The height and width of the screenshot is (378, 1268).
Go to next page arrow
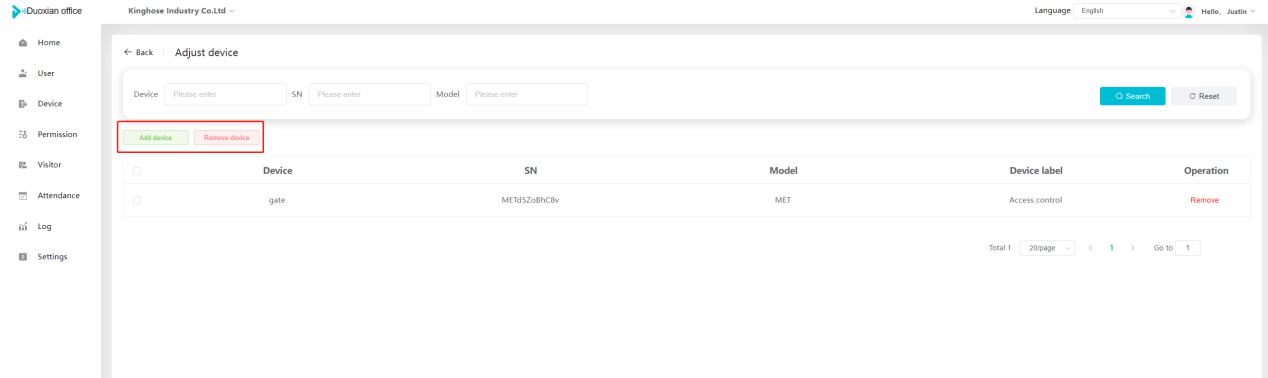[x=1133, y=248]
